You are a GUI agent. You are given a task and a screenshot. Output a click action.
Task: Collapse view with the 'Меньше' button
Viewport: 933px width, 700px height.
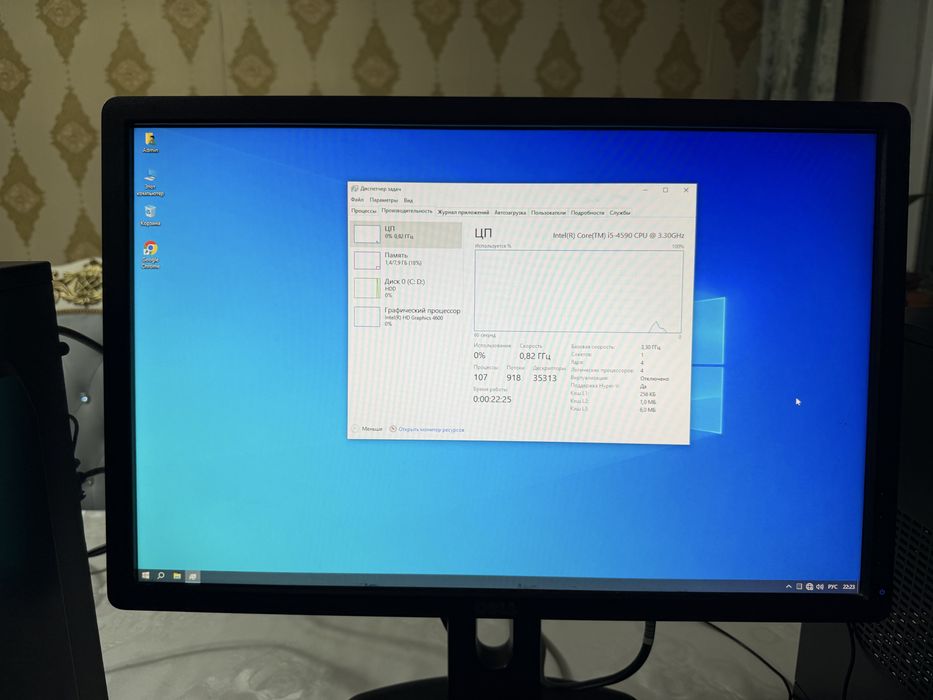pyautogui.click(x=368, y=429)
